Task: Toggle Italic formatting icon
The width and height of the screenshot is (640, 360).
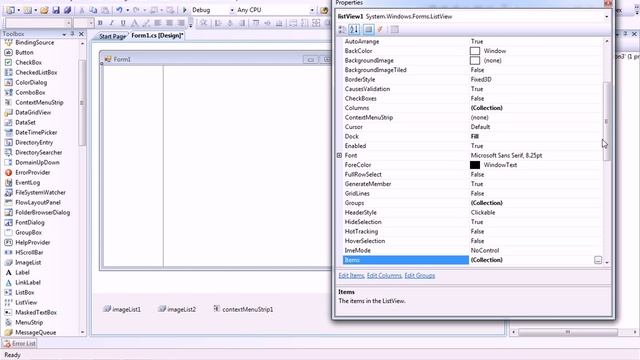Action: click(111, 23)
